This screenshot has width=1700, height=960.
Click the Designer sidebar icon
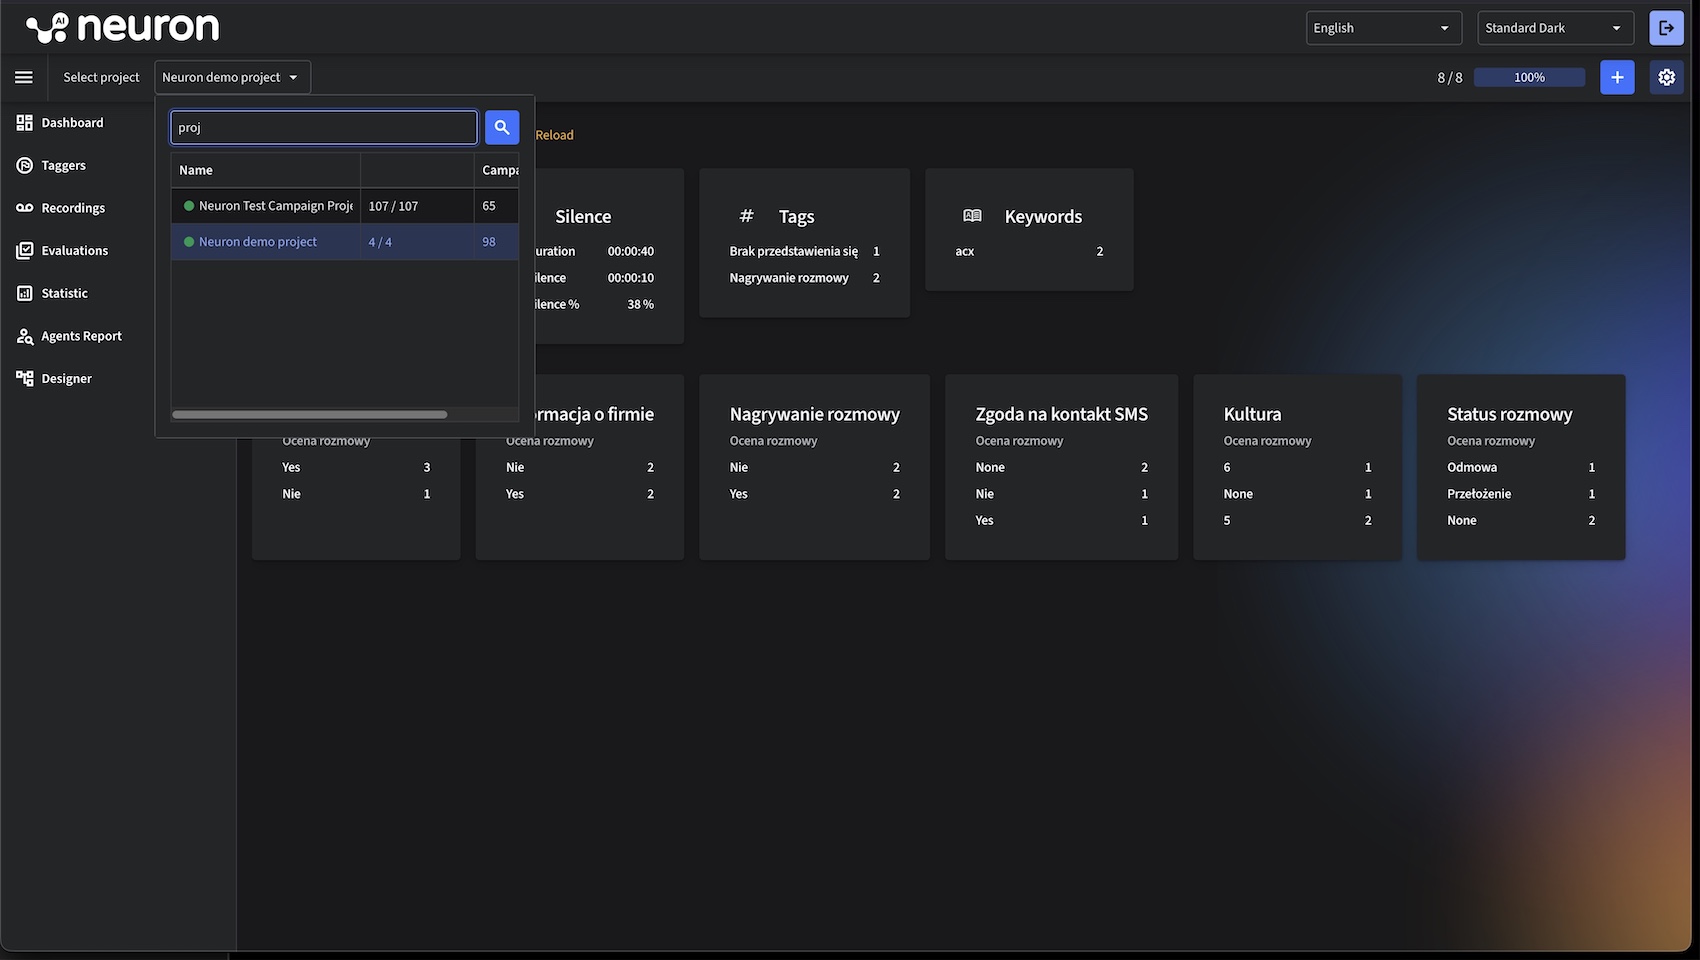coord(25,378)
